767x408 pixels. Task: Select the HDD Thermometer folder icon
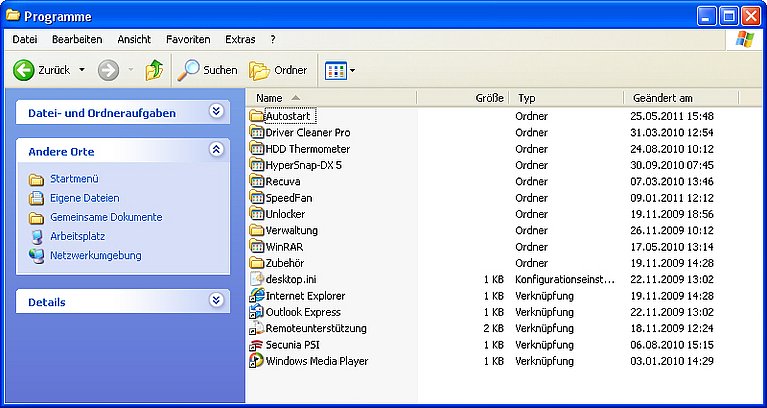tap(257, 149)
